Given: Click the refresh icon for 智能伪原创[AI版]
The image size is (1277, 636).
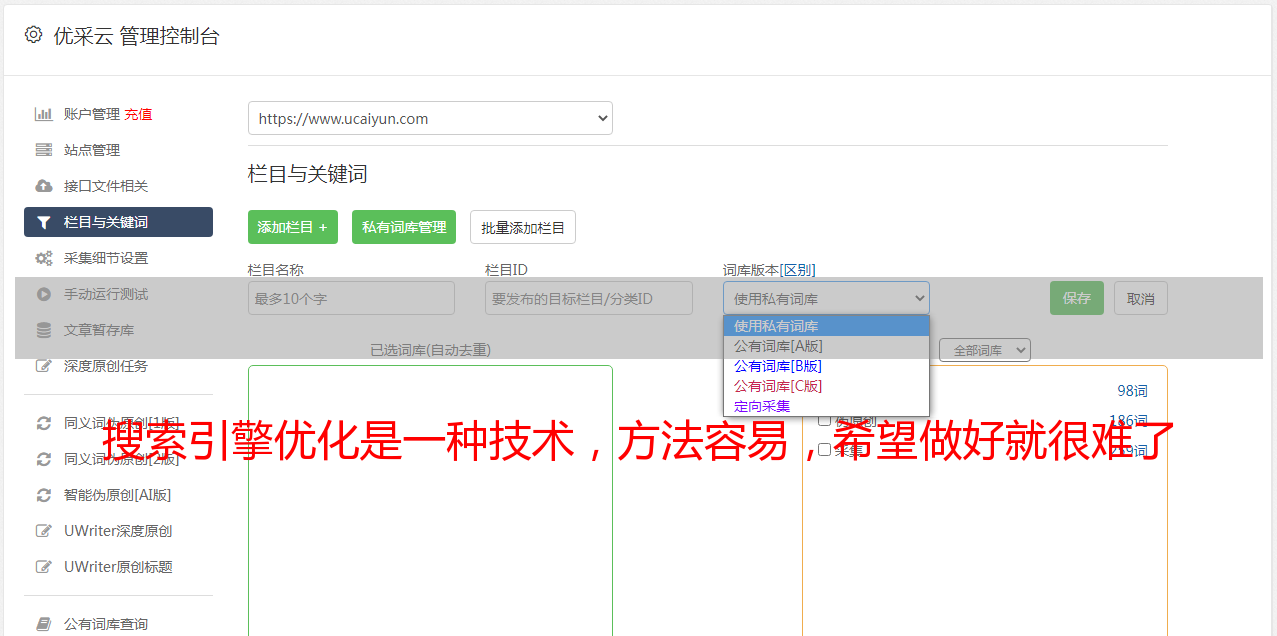Looking at the screenshot, I should (43, 495).
